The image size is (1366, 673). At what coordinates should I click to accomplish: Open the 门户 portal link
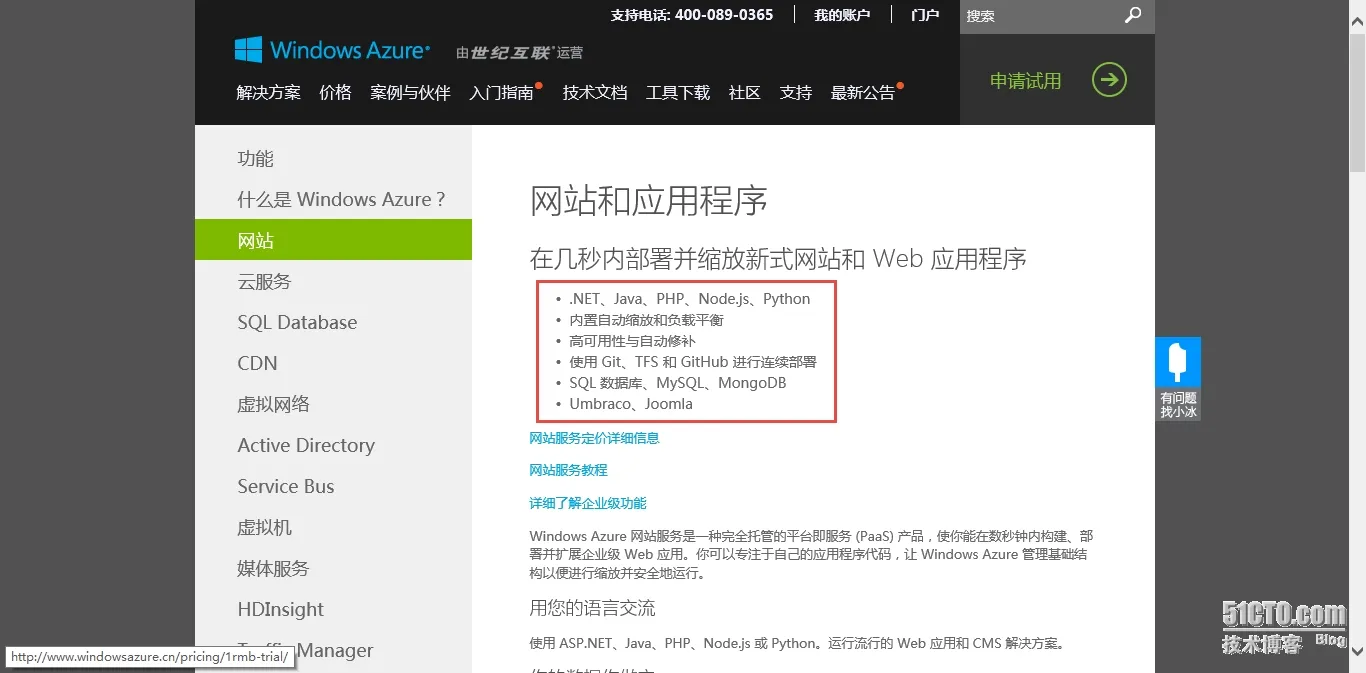[x=925, y=15]
